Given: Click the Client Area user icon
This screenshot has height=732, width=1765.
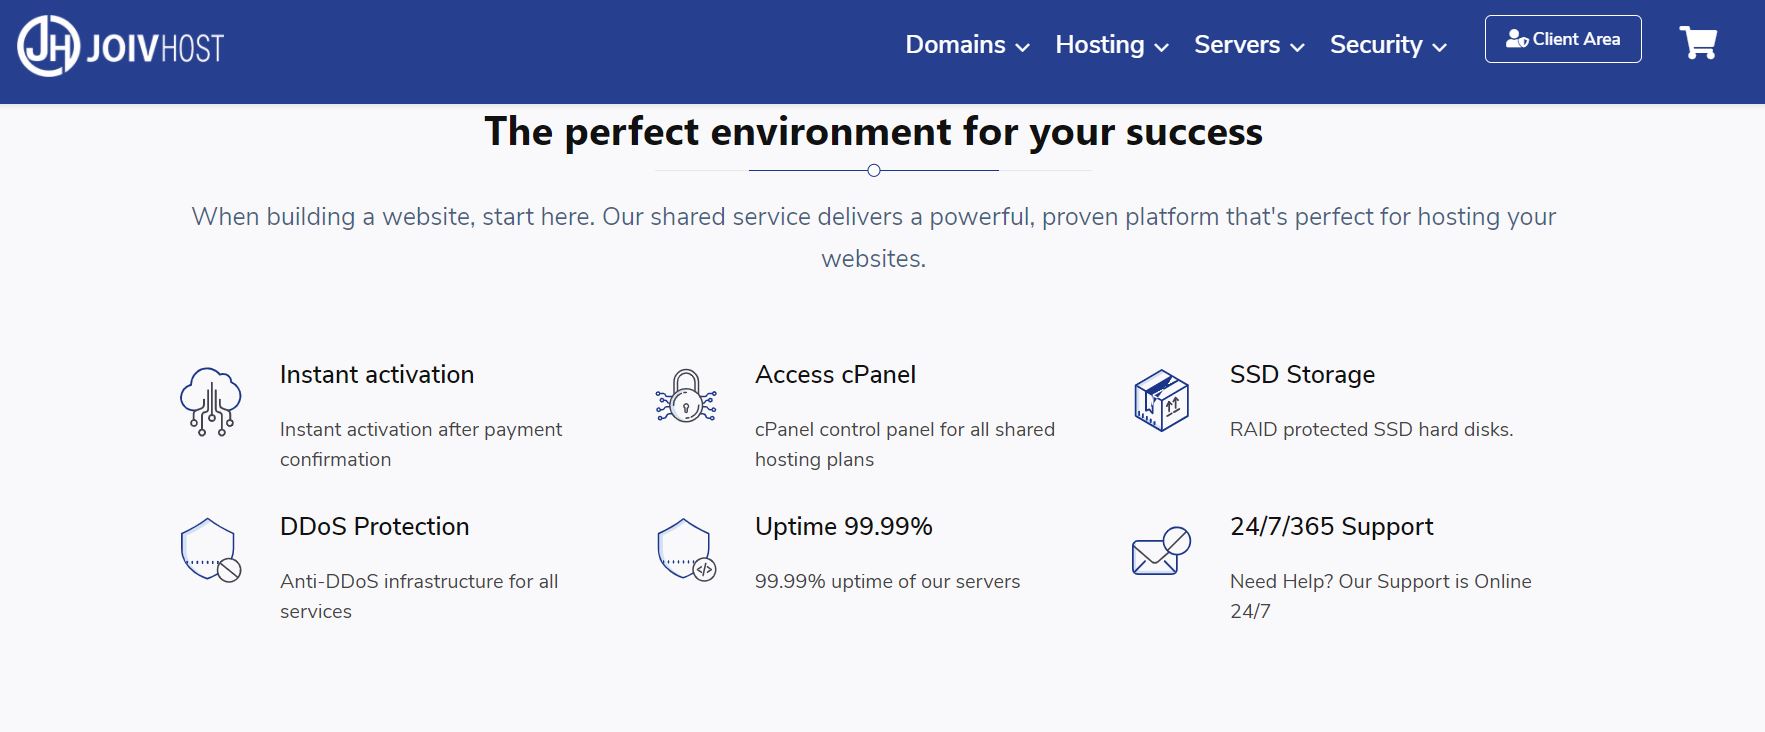Looking at the screenshot, I should coord(1517,39).
